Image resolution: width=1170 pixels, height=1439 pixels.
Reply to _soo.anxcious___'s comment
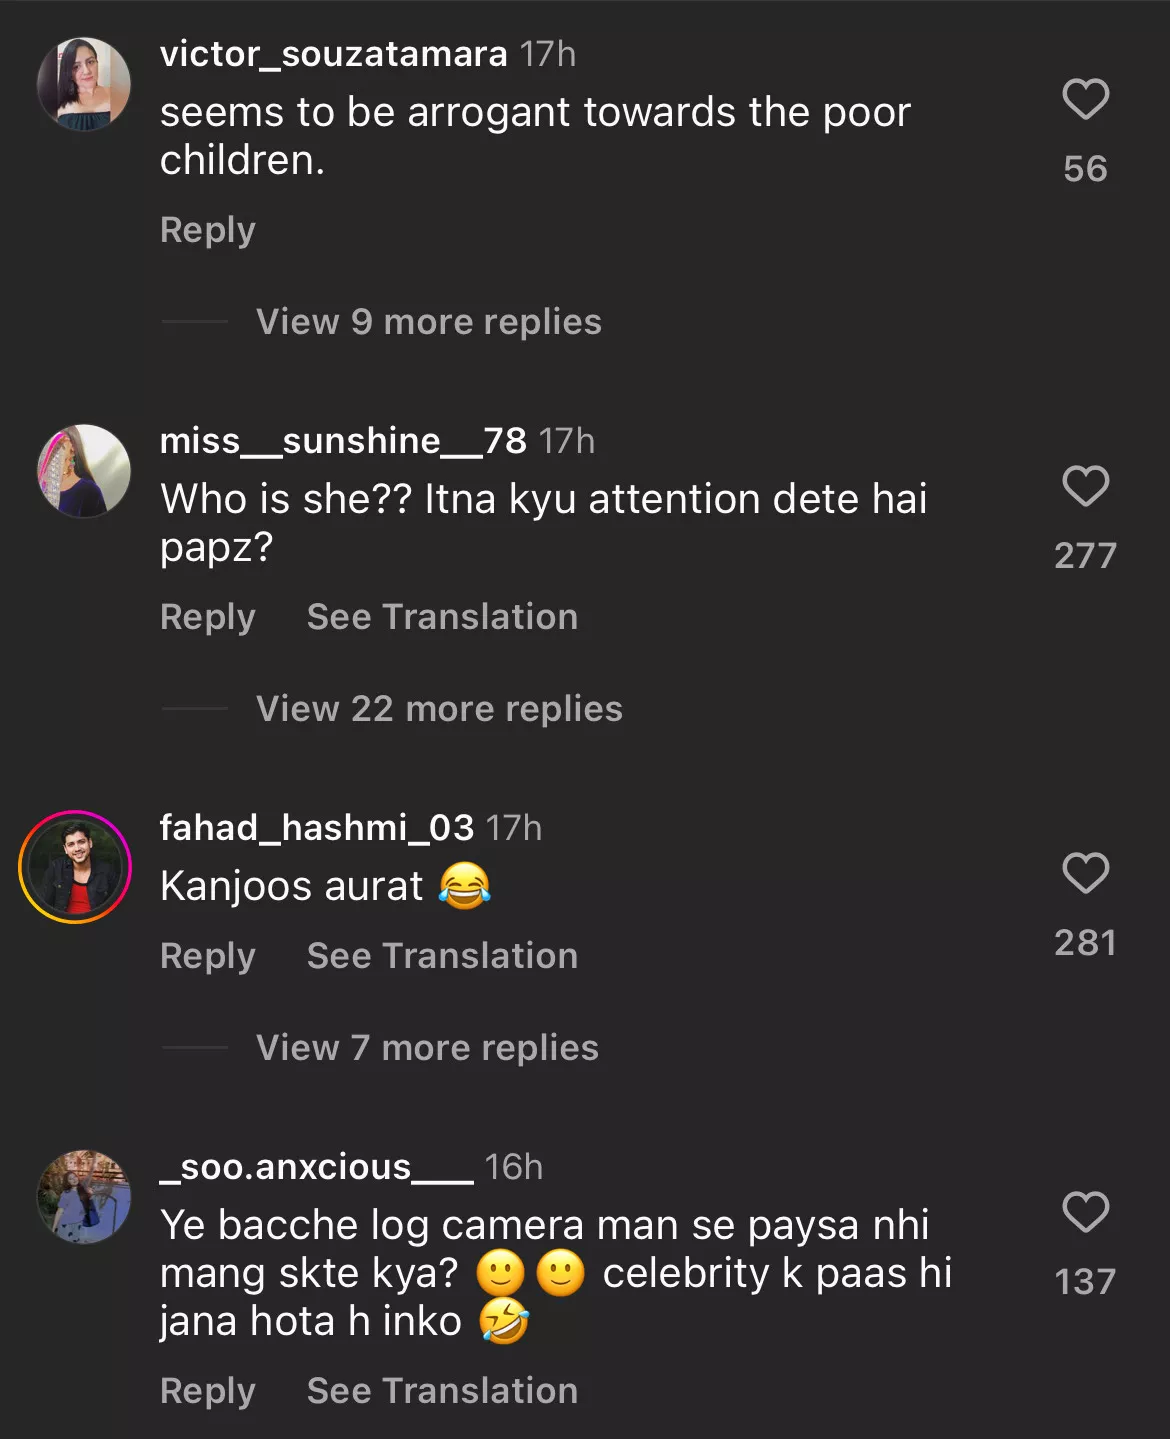[208, 1391]
